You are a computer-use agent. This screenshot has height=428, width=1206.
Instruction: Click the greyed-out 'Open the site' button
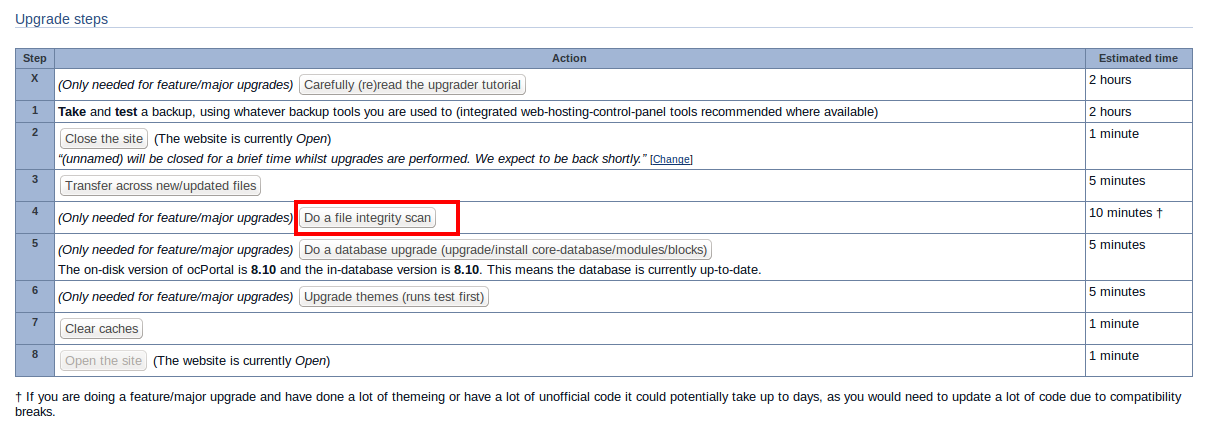point(104,360)
